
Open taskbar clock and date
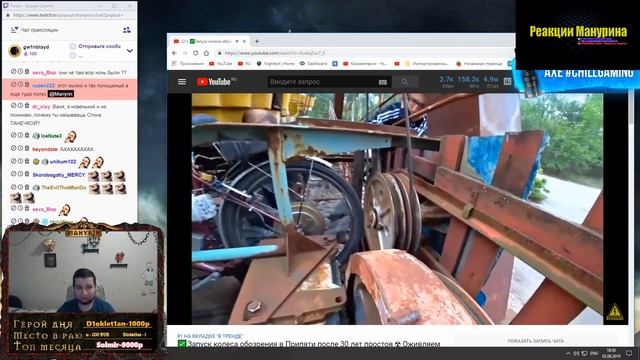611,353
